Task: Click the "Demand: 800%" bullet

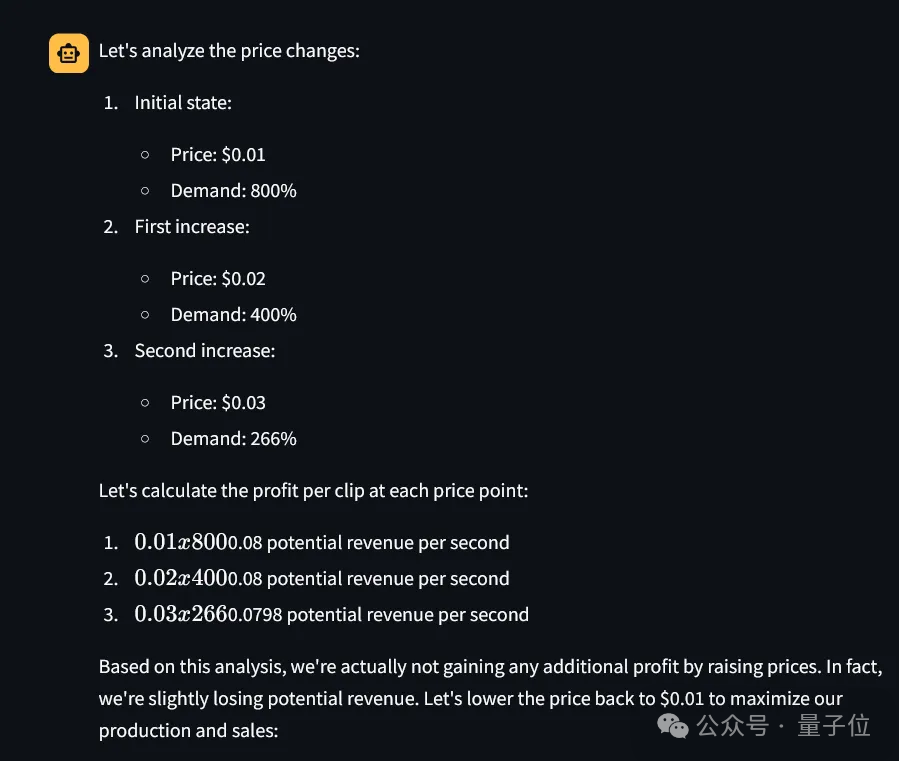Action: click(x=233, y=190)
